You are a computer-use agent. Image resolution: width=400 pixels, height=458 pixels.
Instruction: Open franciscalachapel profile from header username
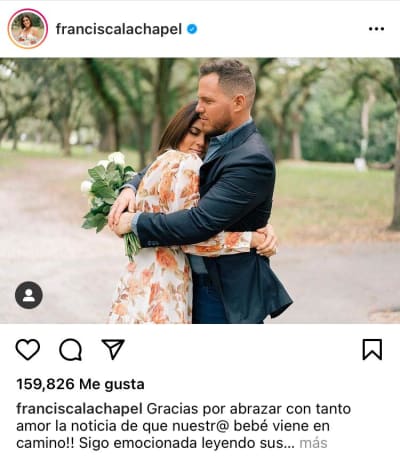pyautogui.click(x=119, y=29)
